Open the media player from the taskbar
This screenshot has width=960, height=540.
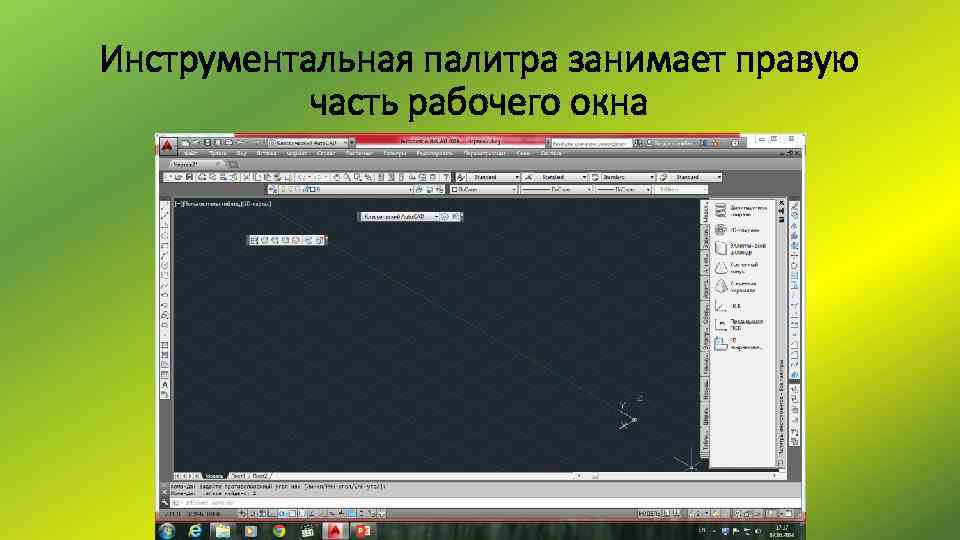click(251, 531)
